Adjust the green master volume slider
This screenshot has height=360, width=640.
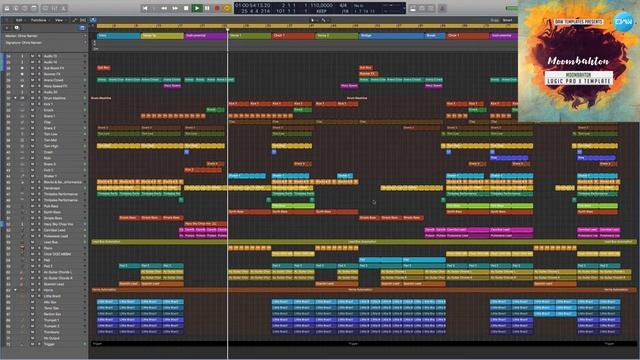coord(512,8)
